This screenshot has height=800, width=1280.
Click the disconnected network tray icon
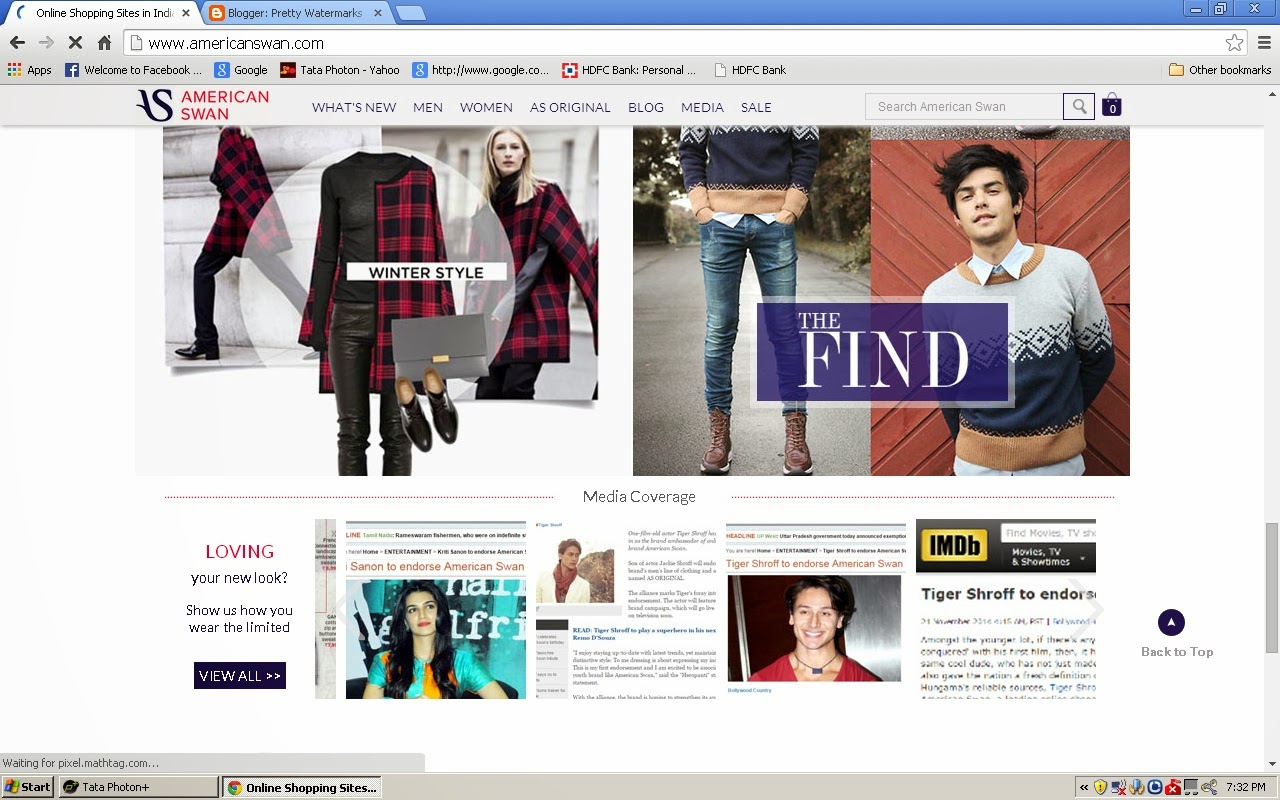(1119, 787)
